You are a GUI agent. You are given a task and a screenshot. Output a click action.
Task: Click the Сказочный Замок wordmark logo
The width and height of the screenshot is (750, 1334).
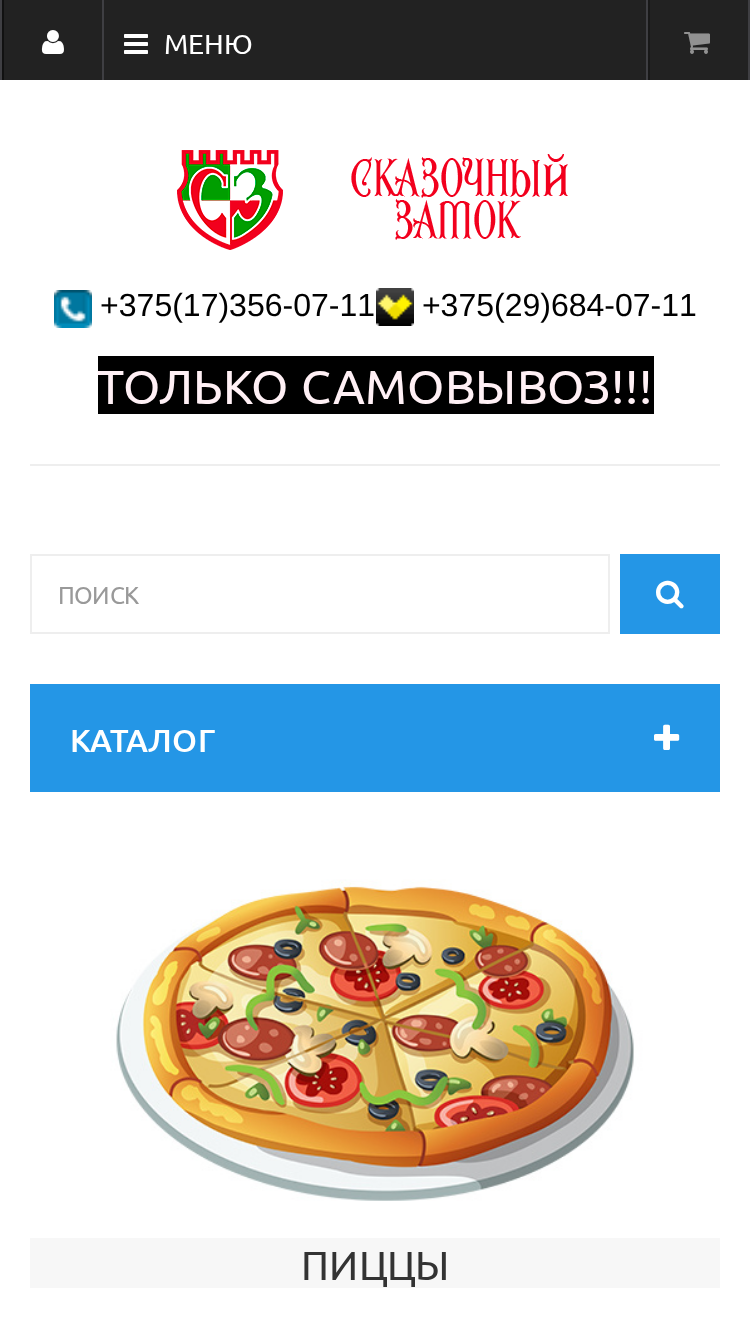(459, 198)
